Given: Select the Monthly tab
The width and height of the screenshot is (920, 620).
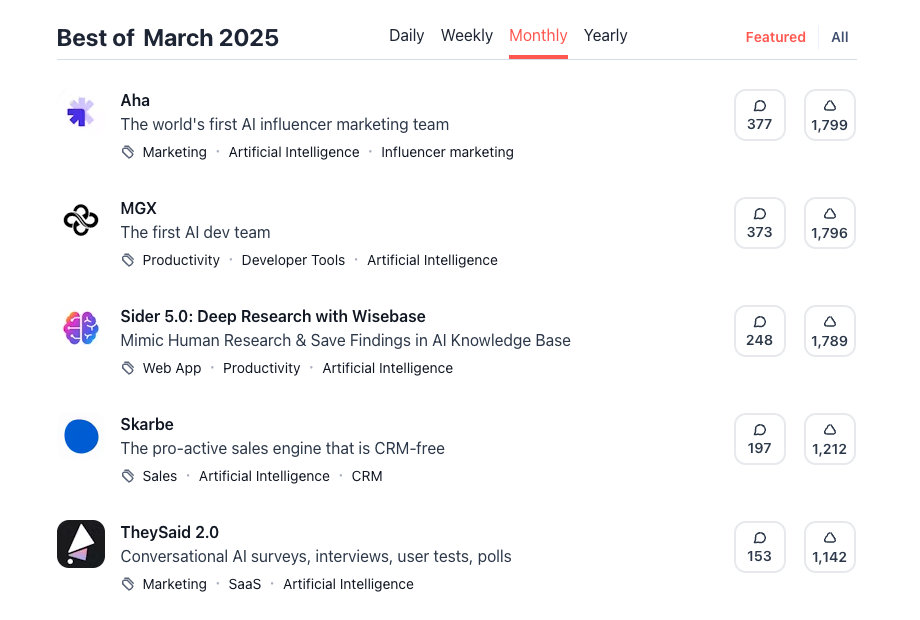Looking at the screenshot, I should pyautogui.click(x=538, y=36).
